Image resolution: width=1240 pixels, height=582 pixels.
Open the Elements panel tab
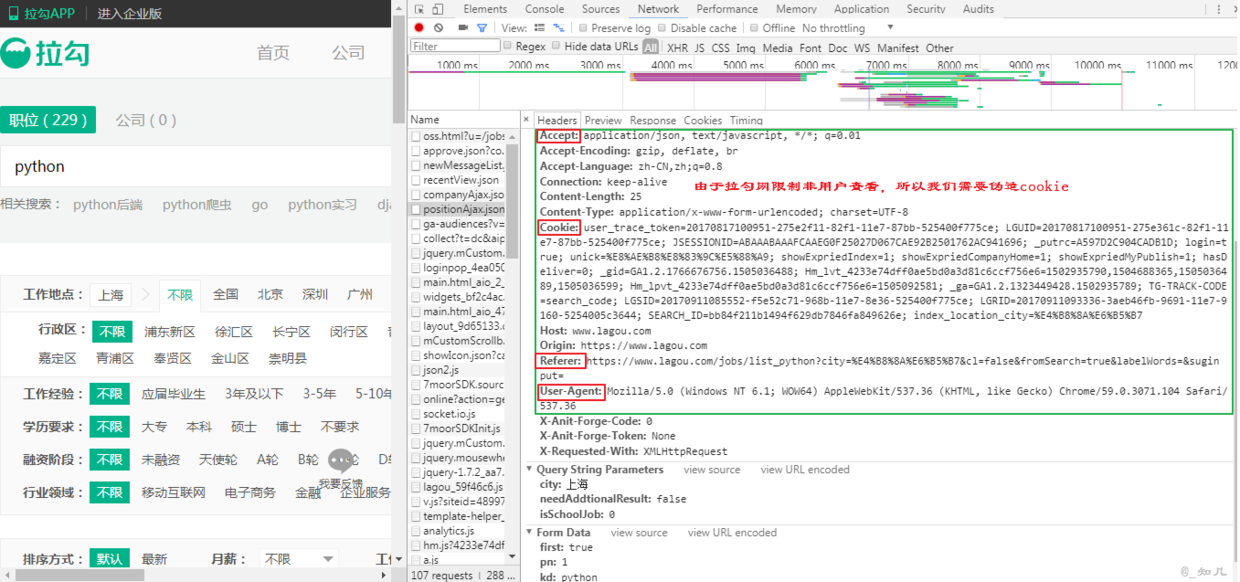point(485,9)
